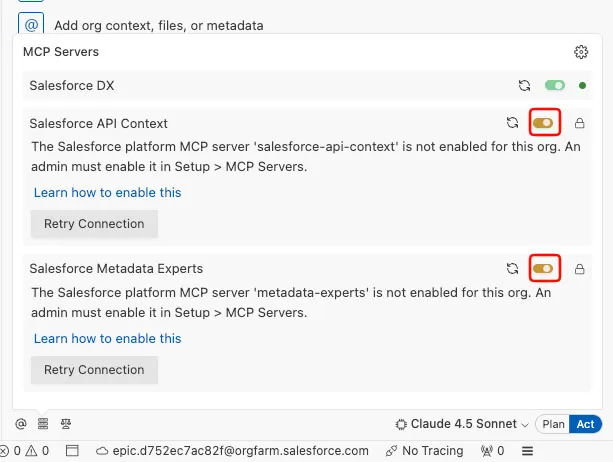Select Salesforce DX server row label

tap(72, 85)
